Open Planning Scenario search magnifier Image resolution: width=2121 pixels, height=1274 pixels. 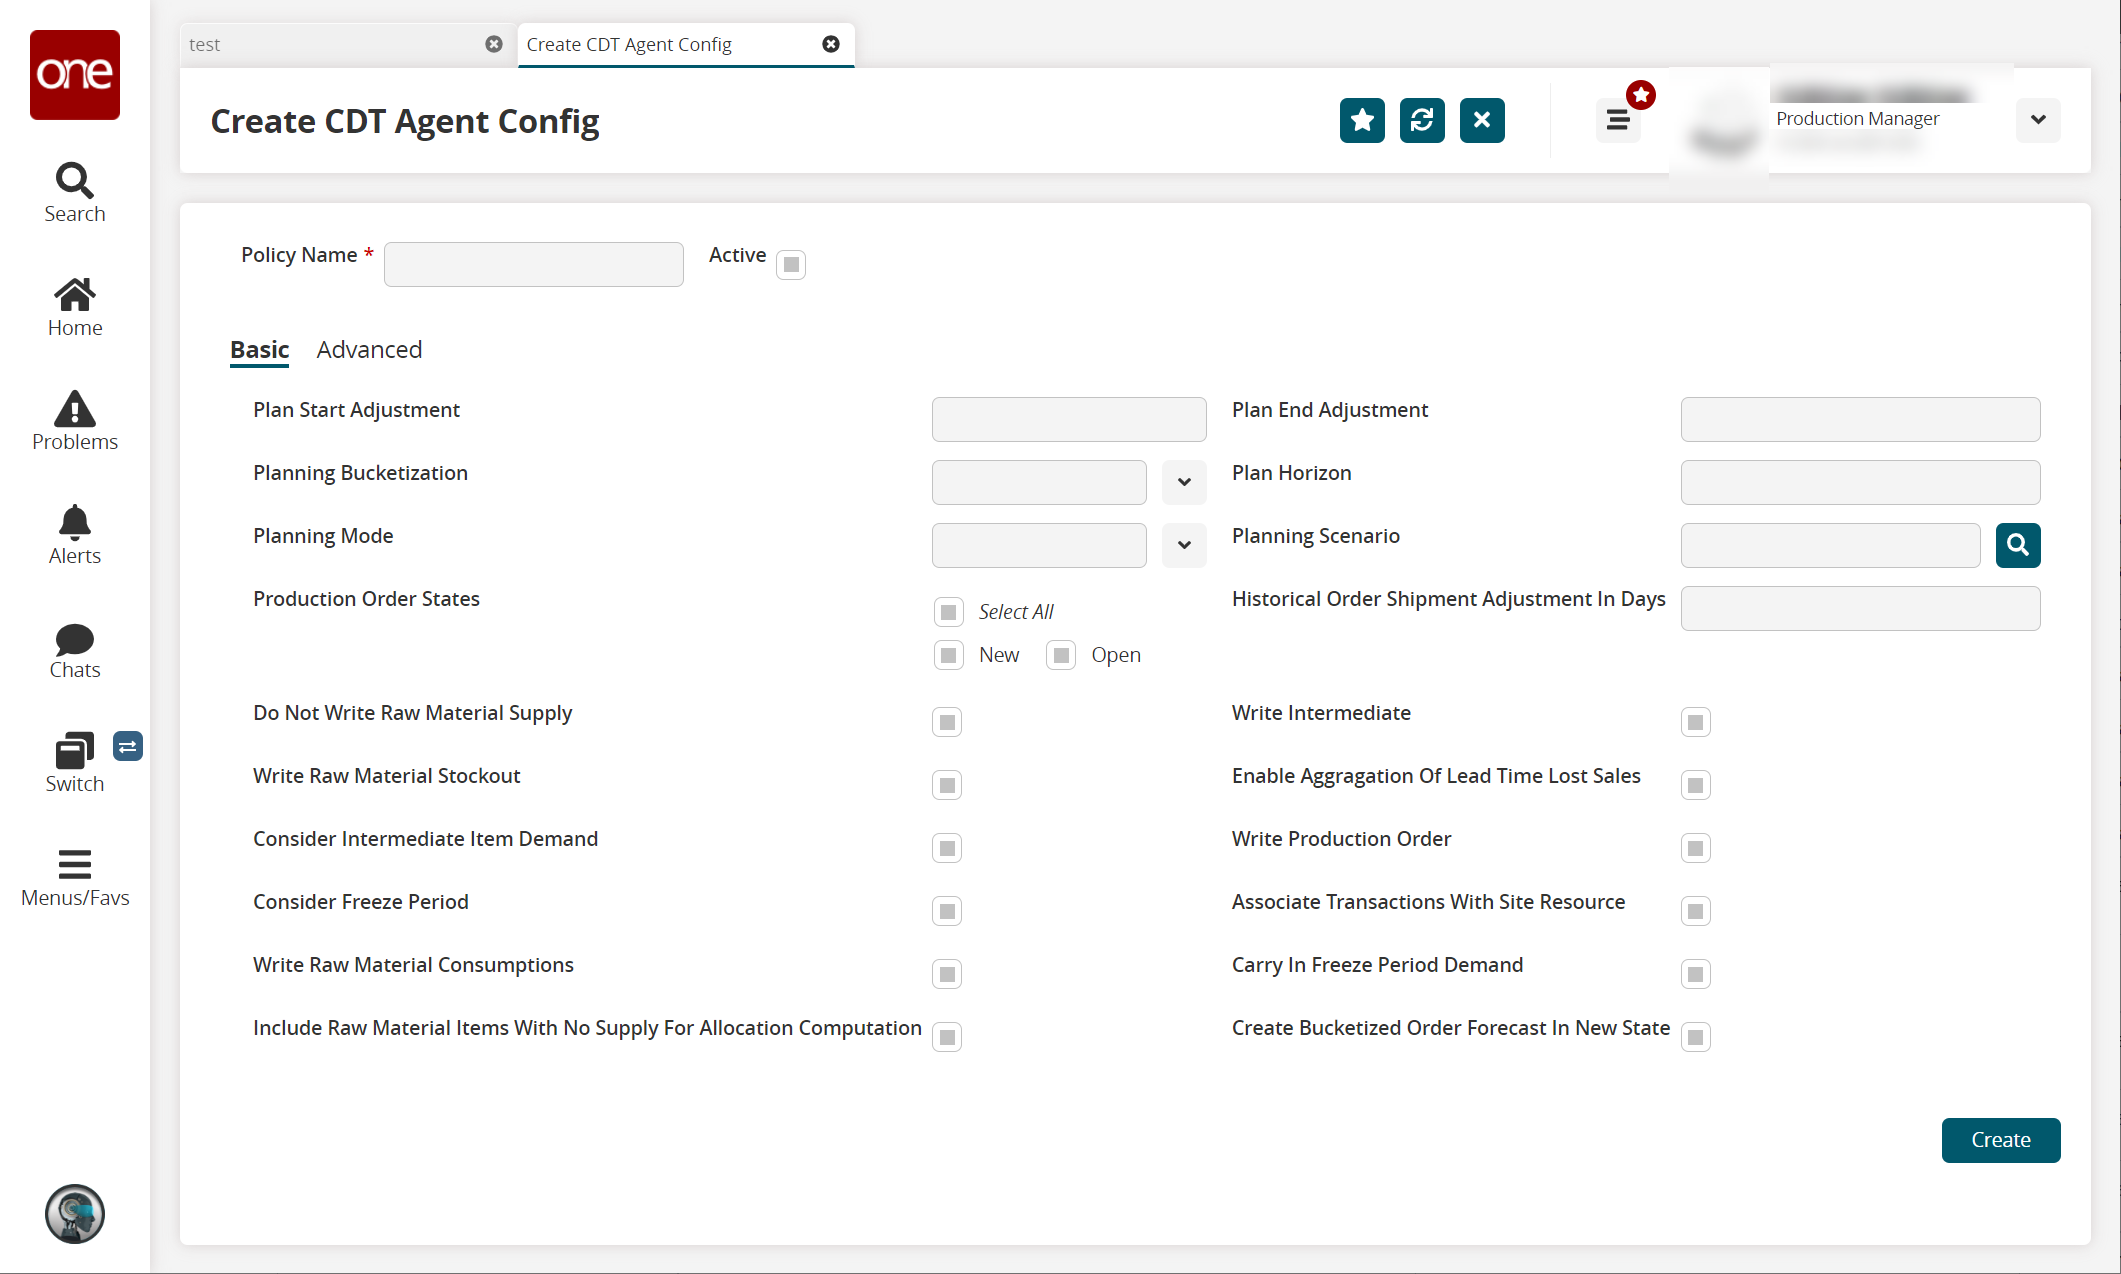(2018, 545)
